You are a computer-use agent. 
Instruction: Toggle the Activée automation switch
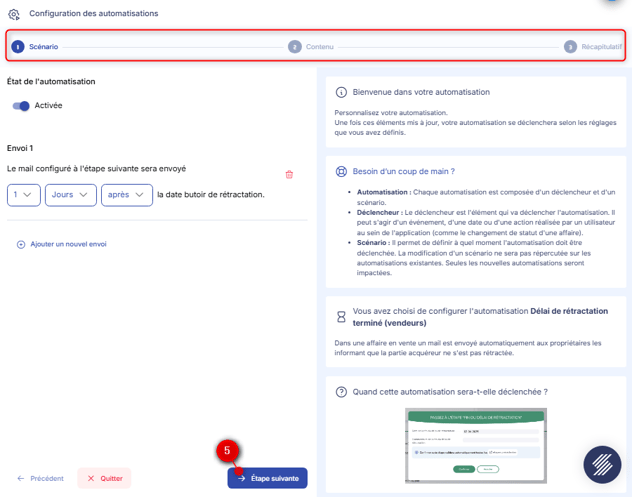[21, 106]
